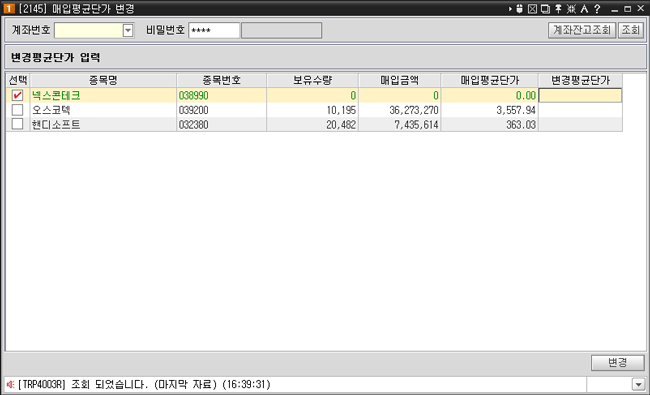Viewport: 650px width, 395px height.
Task: Click the 선택 column header
Action: point(18,80)
